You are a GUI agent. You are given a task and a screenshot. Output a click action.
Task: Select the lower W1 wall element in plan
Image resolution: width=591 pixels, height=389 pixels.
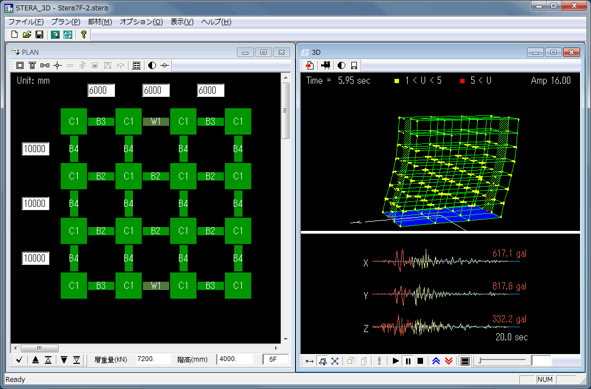[x=156, y=286]
